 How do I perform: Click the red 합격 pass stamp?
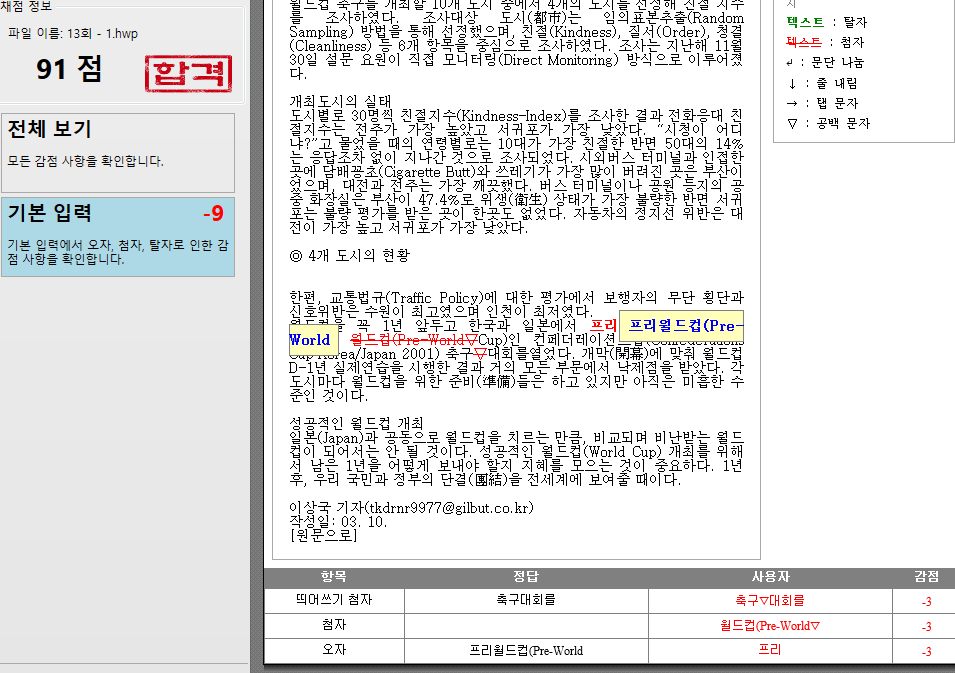pos(188,73)
